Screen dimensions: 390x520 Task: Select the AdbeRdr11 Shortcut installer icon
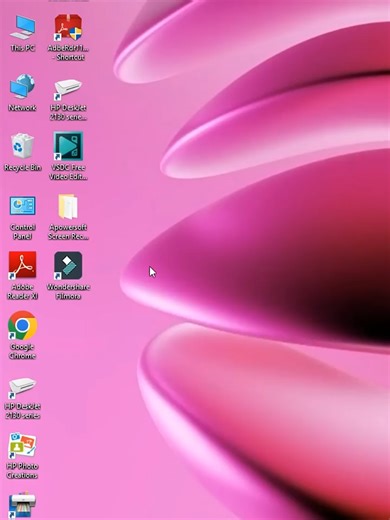pos(68,28)
